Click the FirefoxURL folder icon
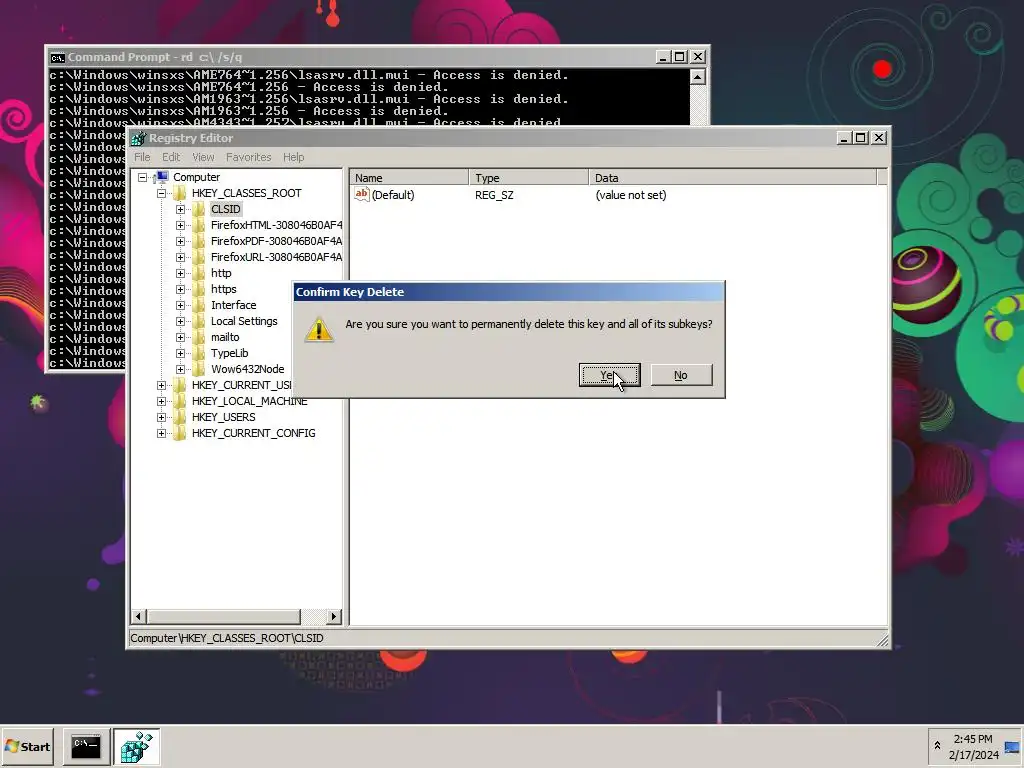This screenshot has width=1024, height=768. click(199, 257)
